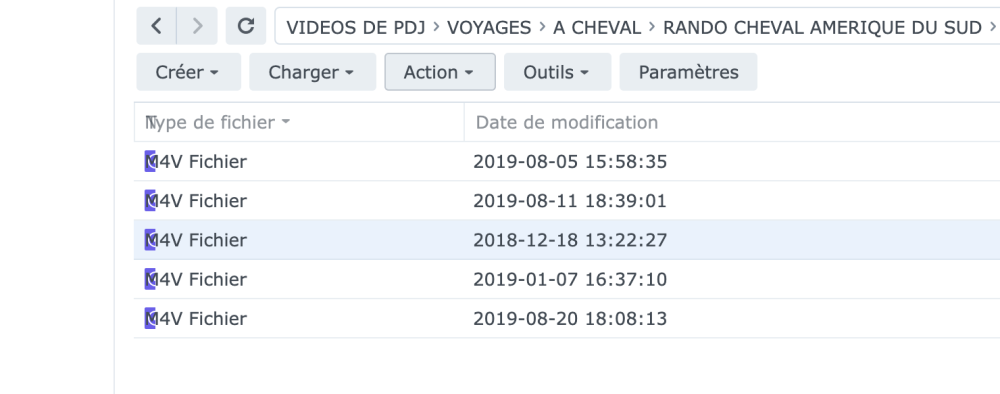Screen dimensions: 1000x394
Task: Click the purple icon on the 2019-01-07 row
Action: [x=150, y=279]
